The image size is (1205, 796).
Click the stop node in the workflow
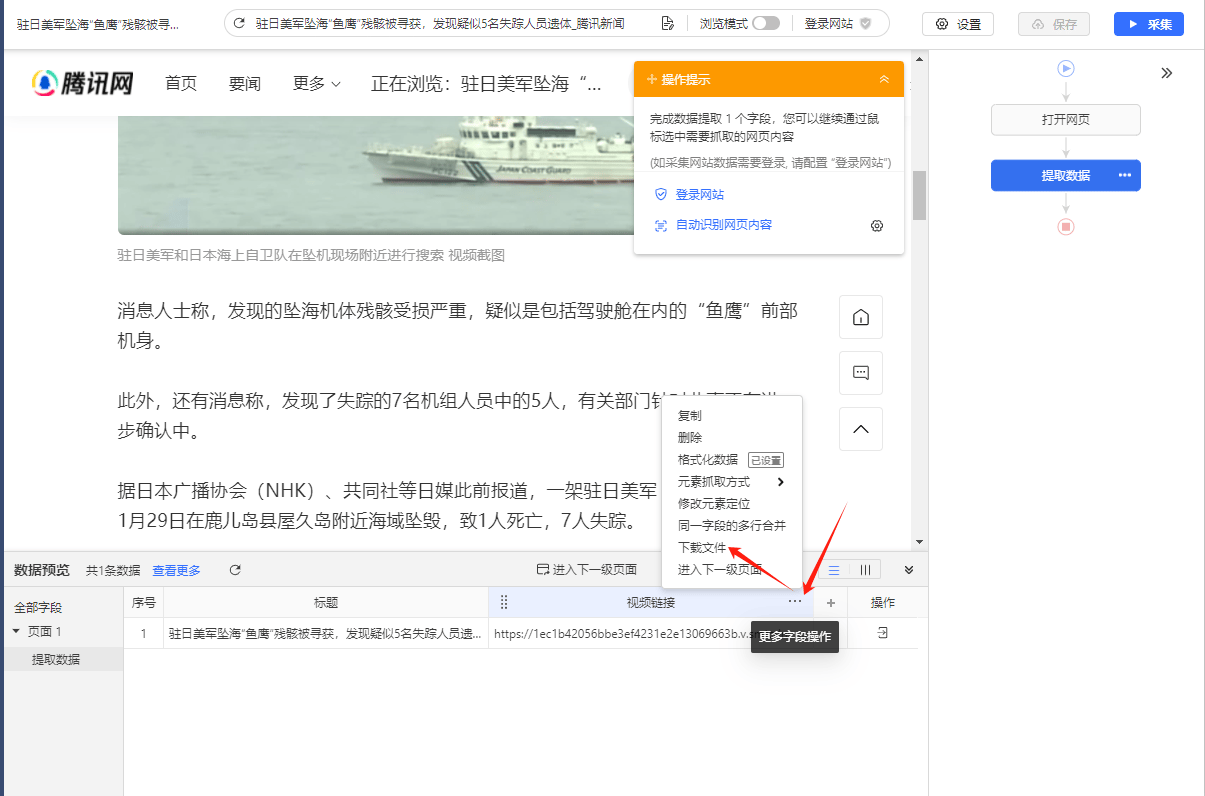1066,227
